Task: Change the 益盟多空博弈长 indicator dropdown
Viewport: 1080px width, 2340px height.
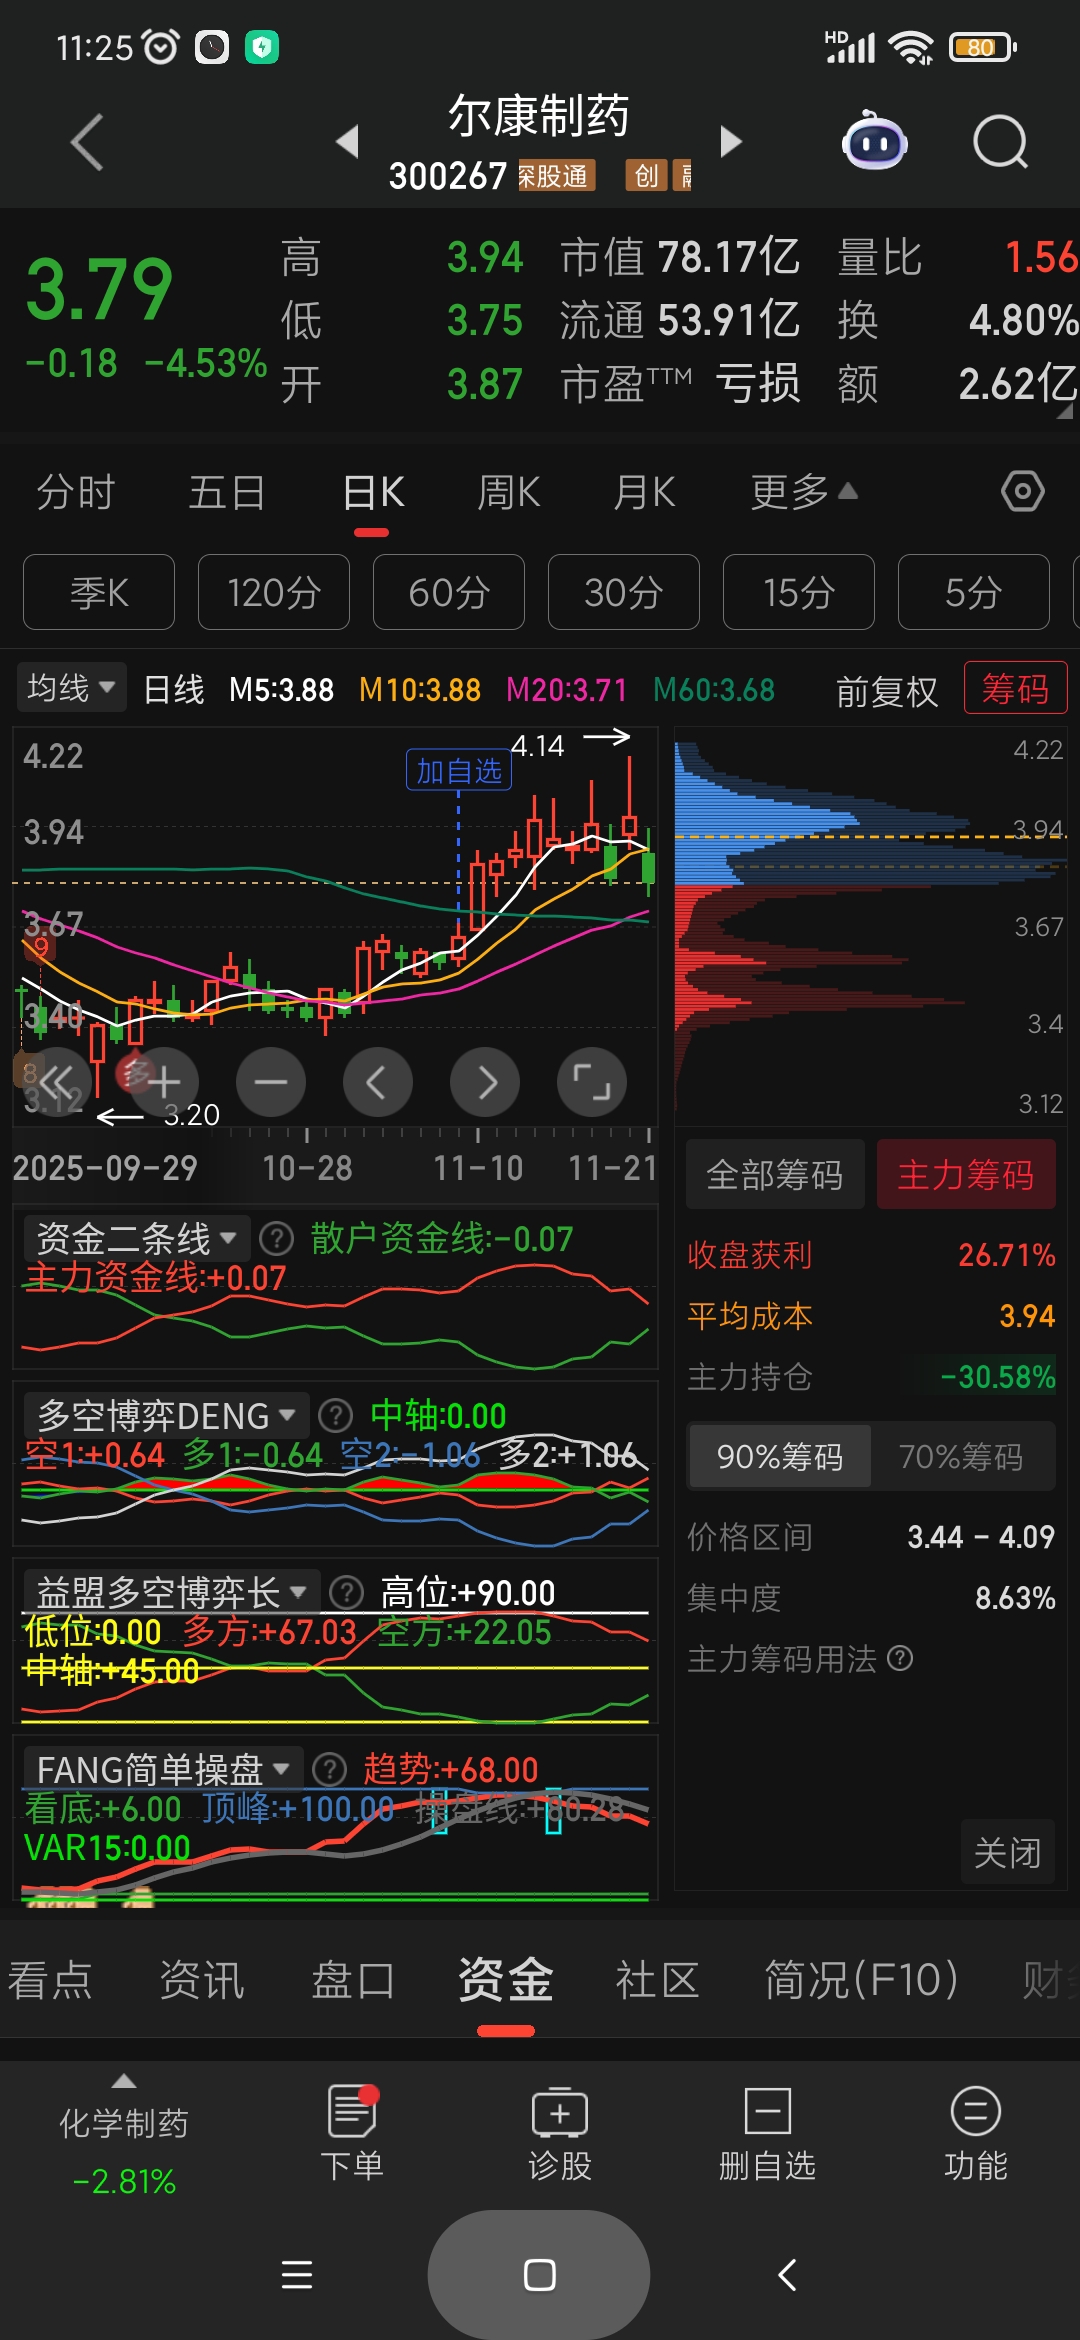Action: coord(171,1592)
